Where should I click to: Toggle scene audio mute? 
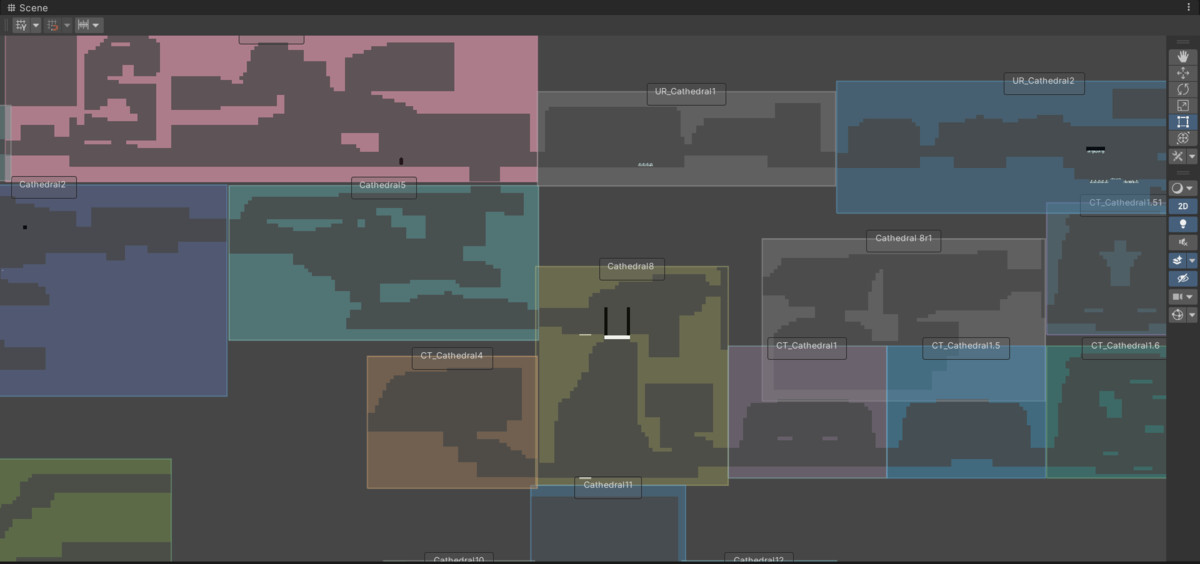(x=1183, y=242)
